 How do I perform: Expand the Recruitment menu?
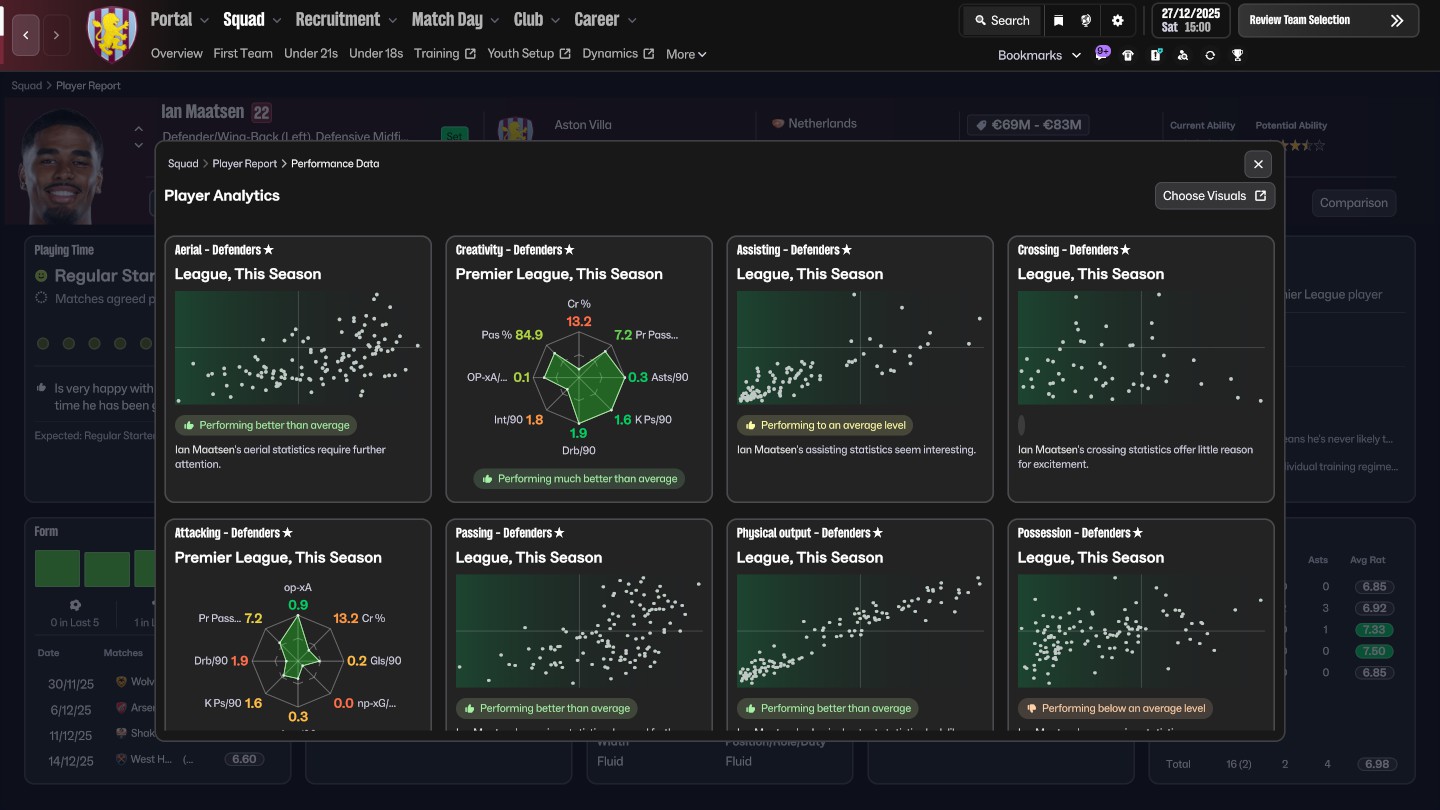pyautogui.click(x=344, y=20)
